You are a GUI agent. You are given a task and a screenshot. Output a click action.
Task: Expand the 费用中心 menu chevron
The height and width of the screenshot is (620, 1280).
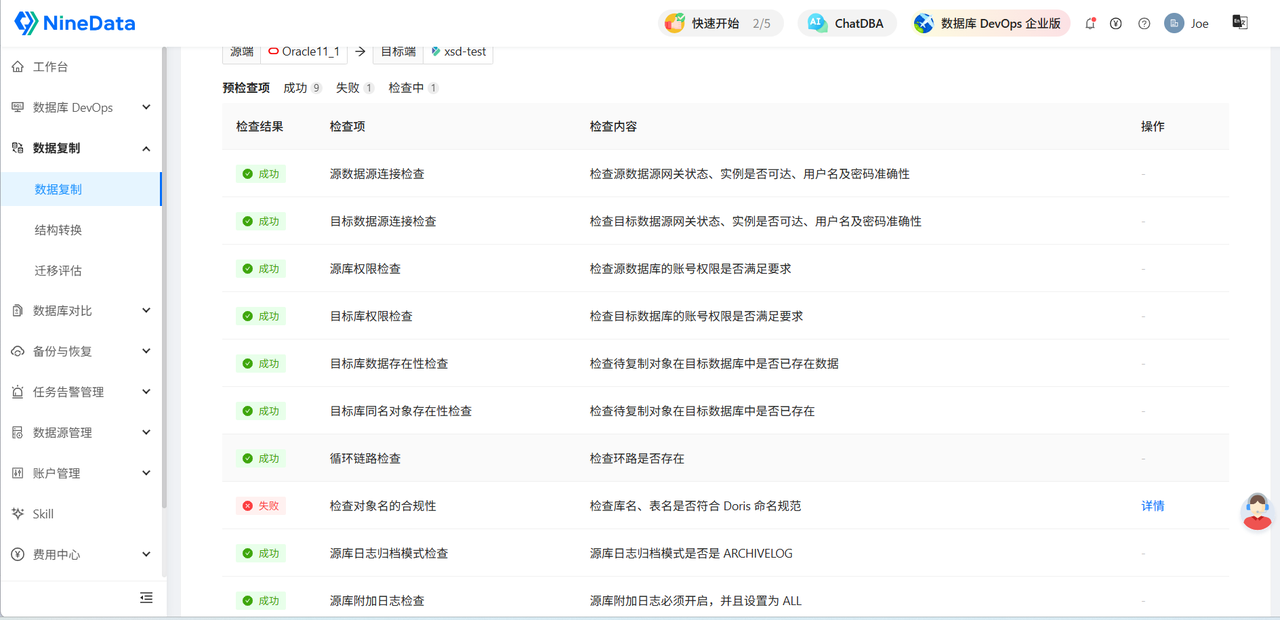pyautogui.click(x=146, y=554)
